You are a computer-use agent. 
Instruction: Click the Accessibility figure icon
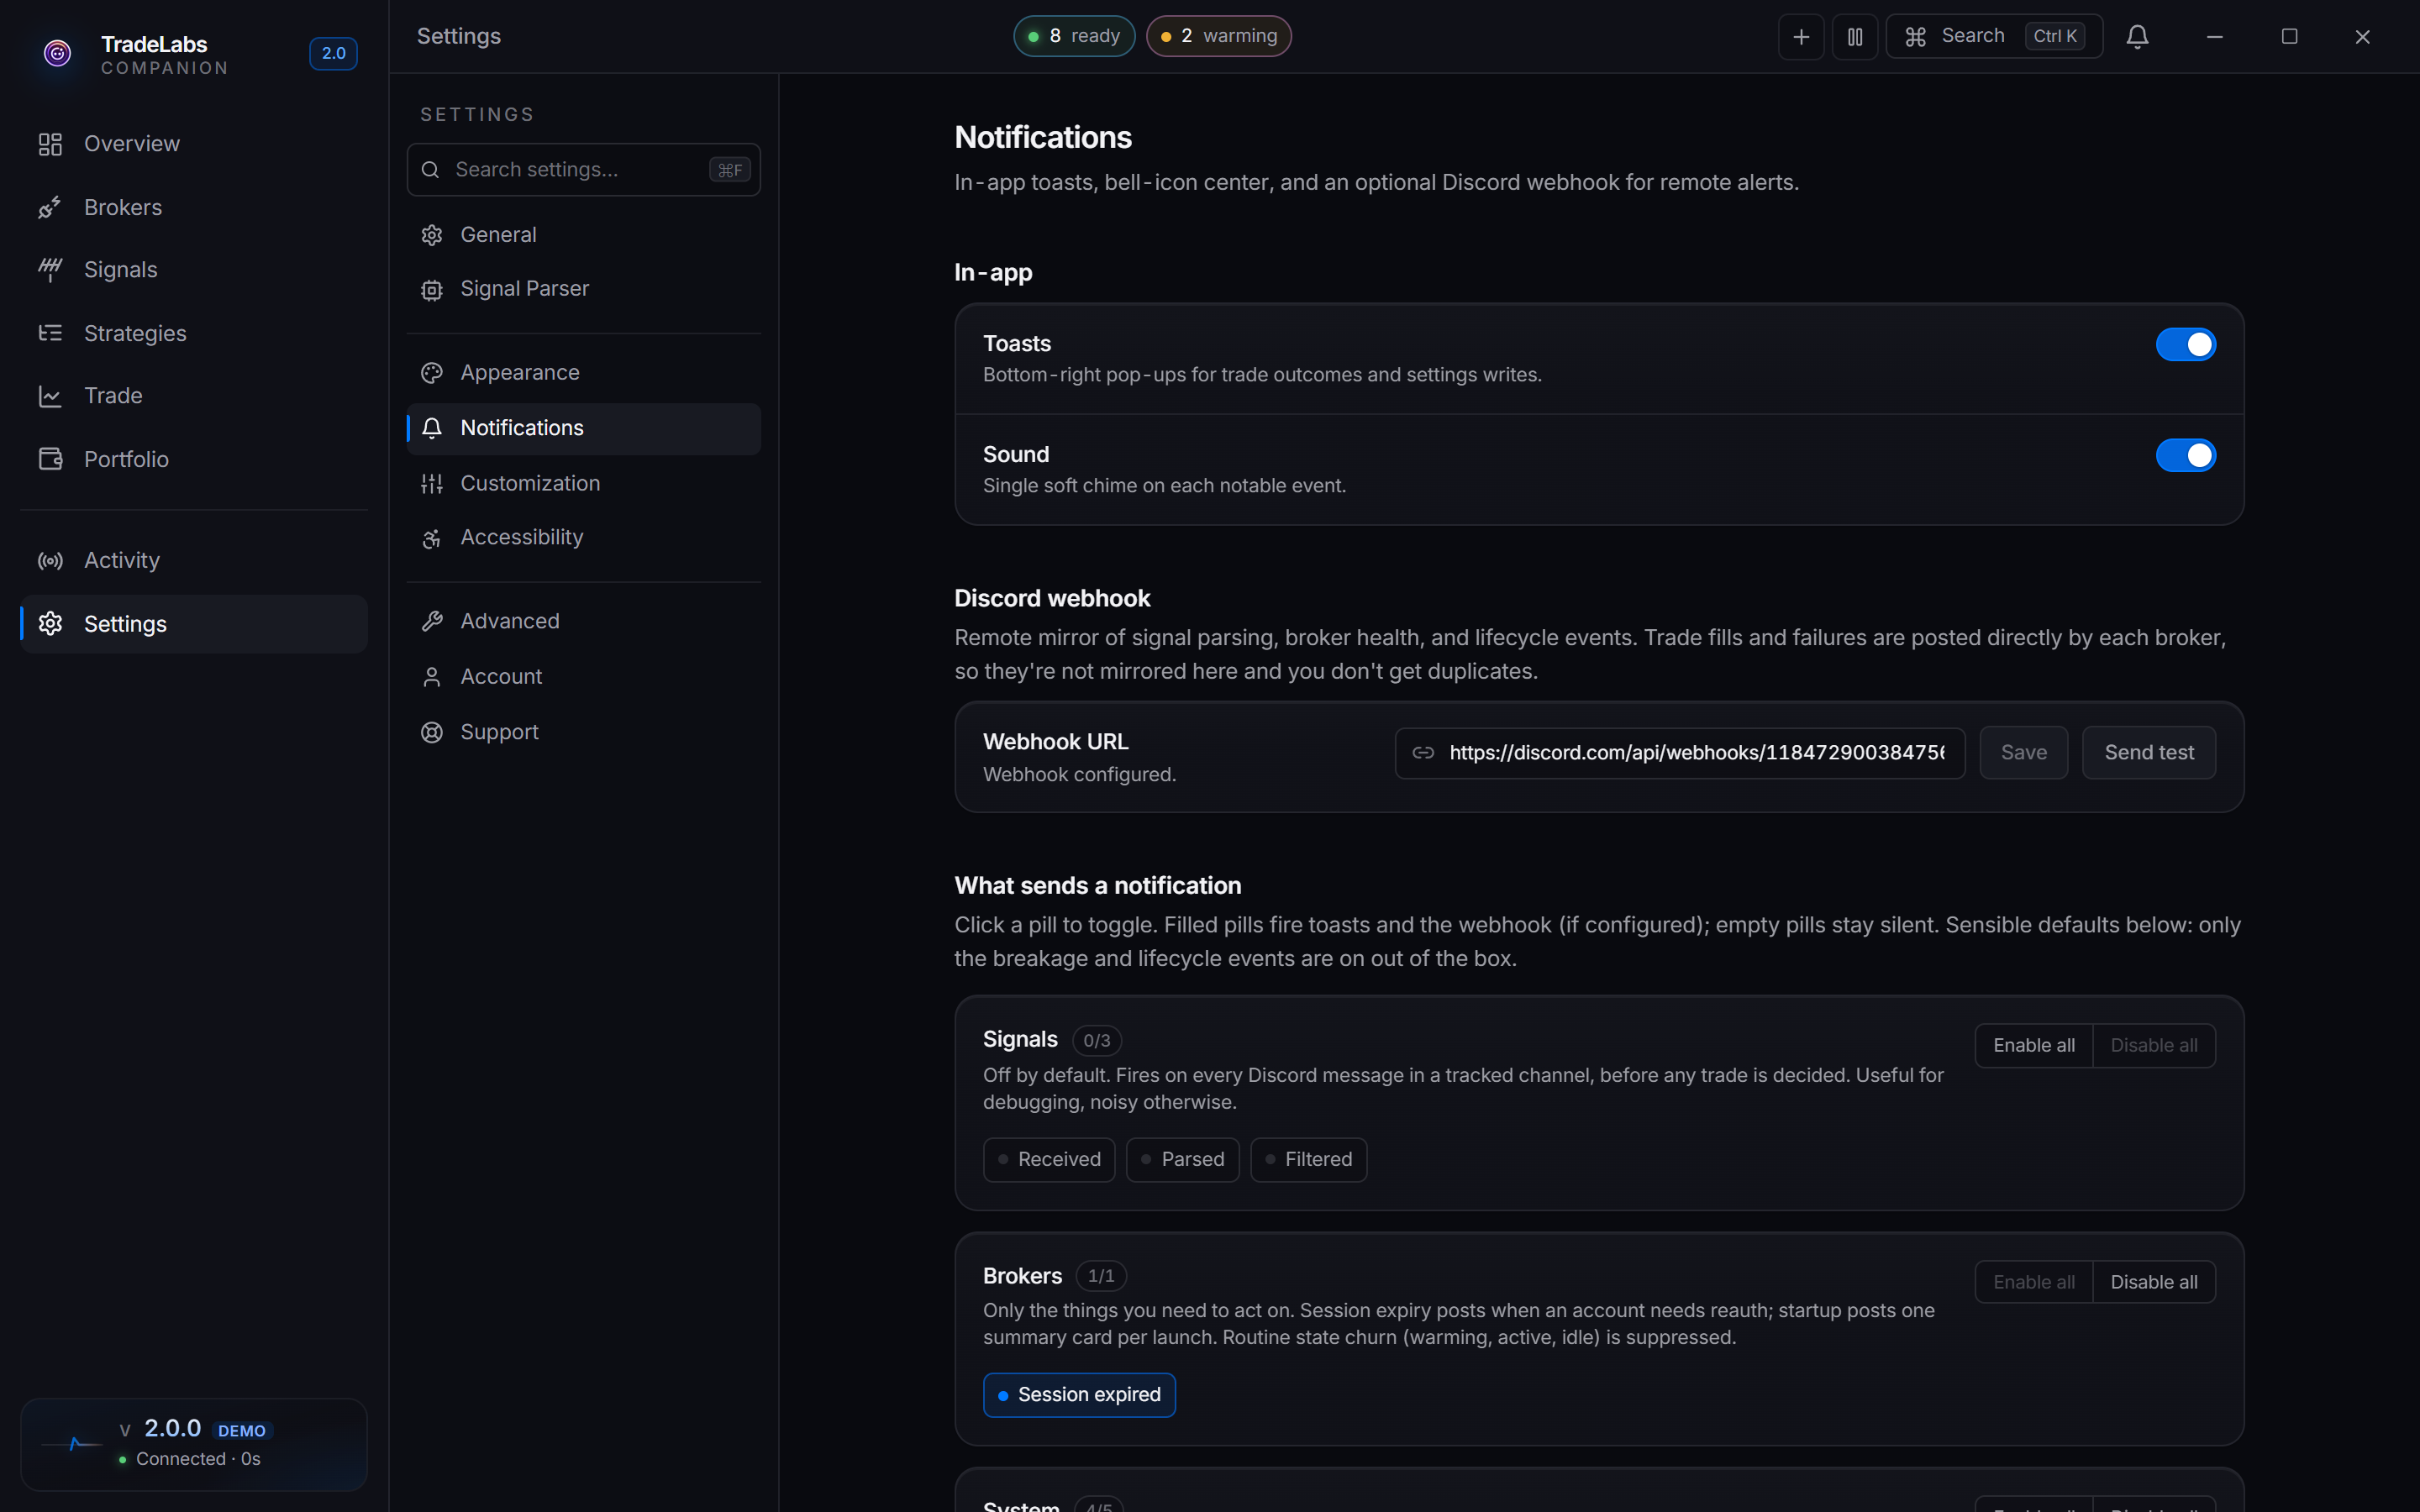point(432,539)
